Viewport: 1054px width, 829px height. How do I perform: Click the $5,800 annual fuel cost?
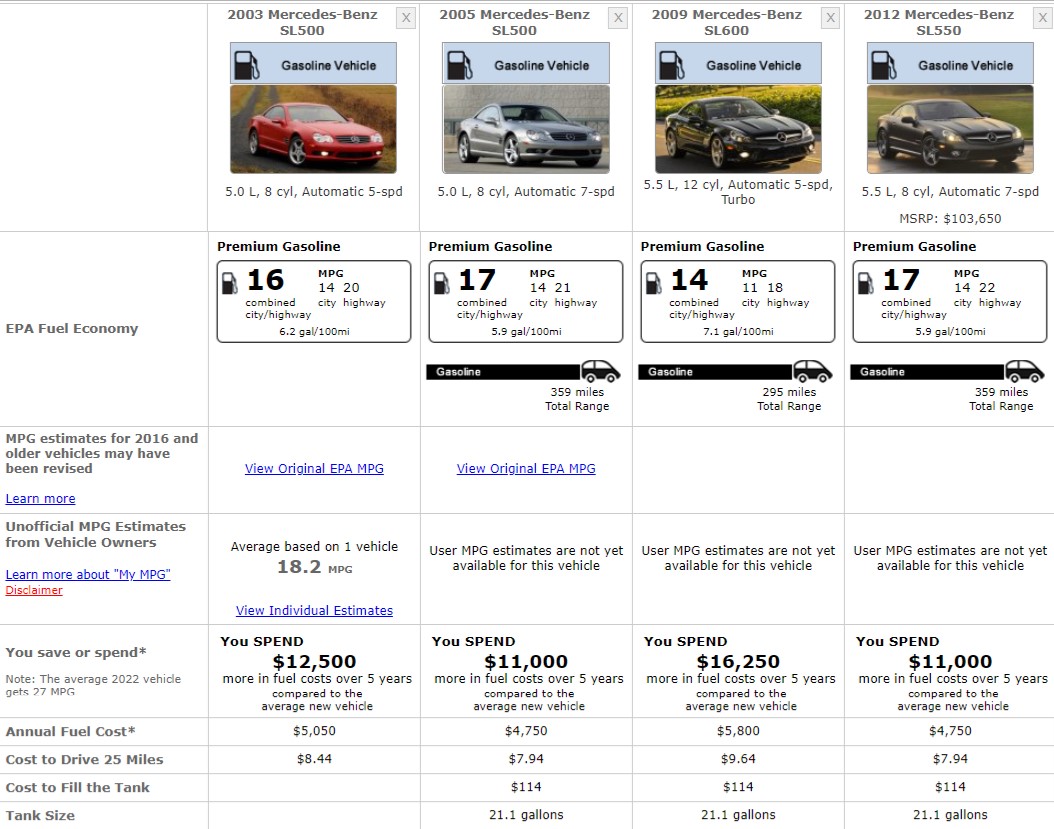point(738,731)
